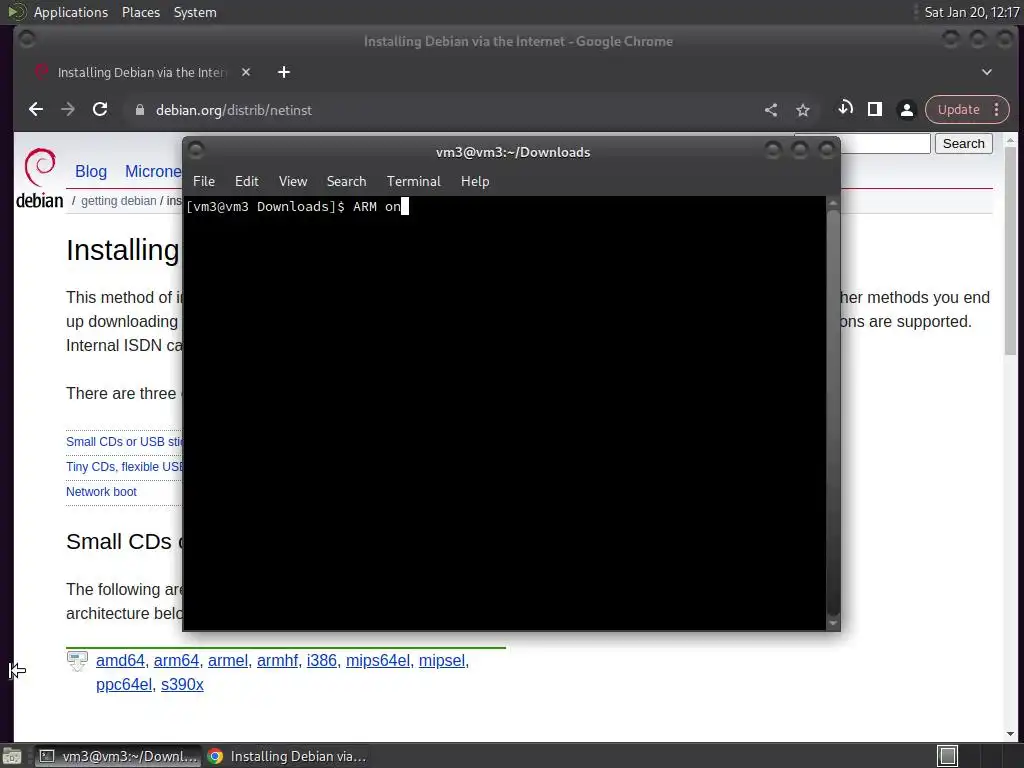Click the CD download icon beside amd64

[77, 660]
